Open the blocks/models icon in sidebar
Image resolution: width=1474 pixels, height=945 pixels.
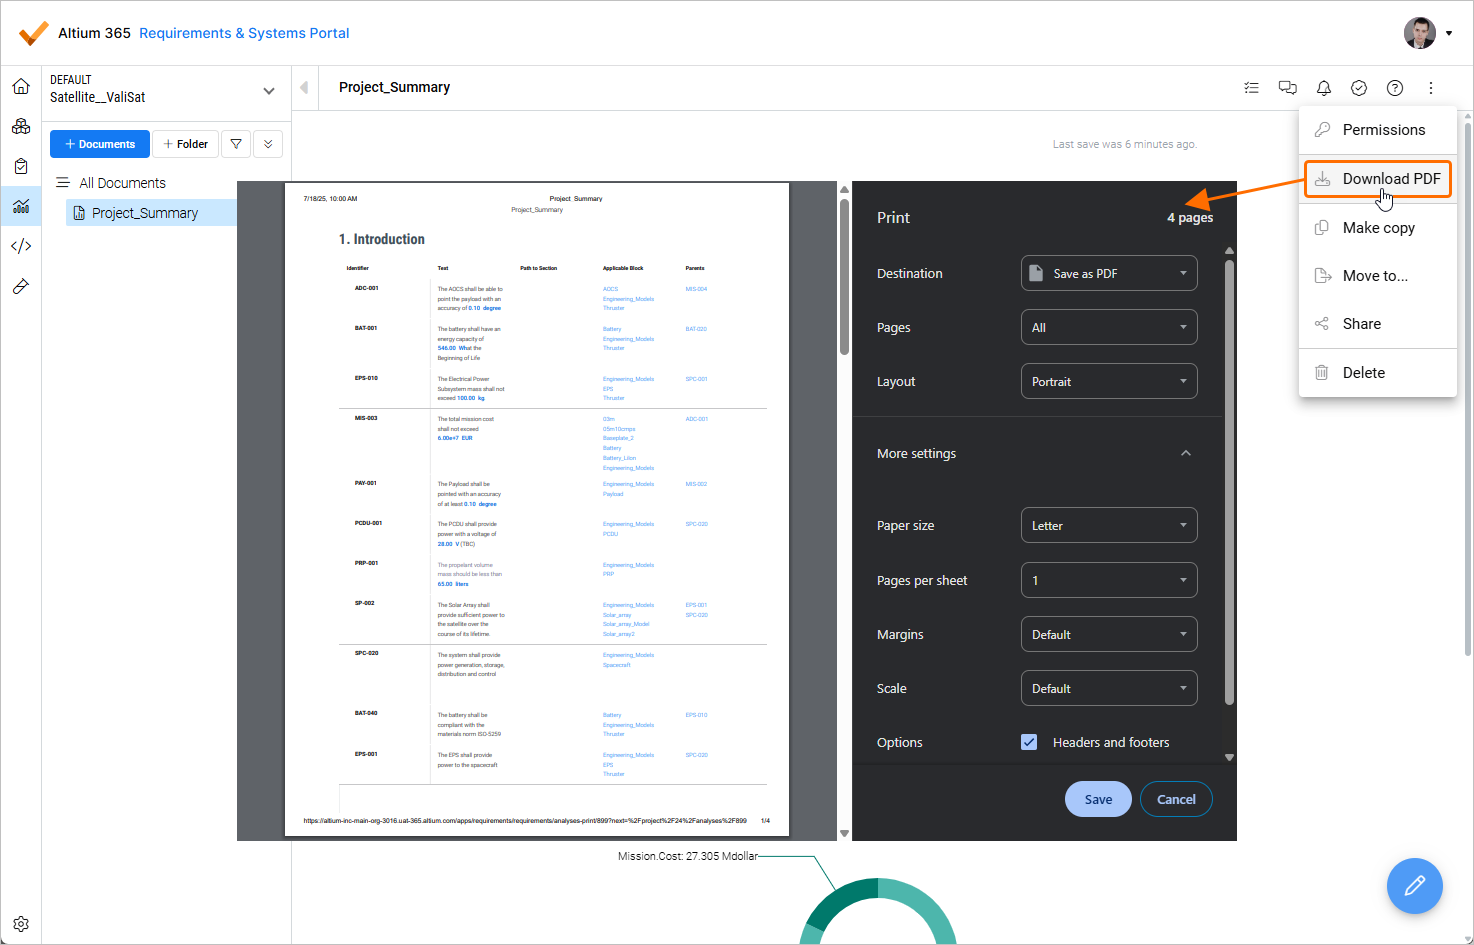pyautogui.click(x=21, y=126)
